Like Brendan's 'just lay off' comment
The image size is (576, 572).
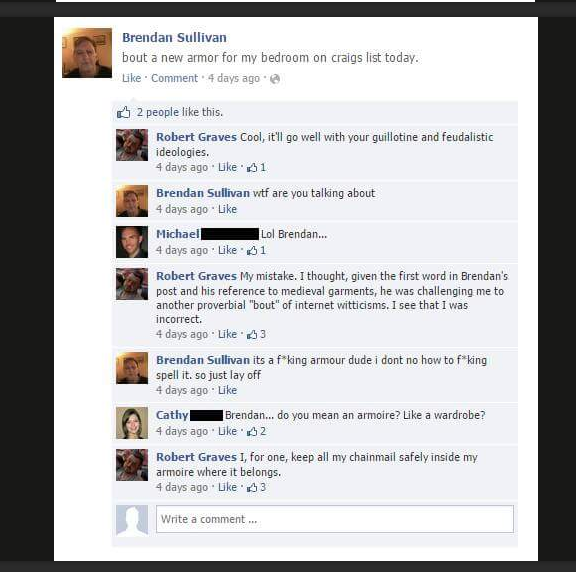click(x=227, y=390)
